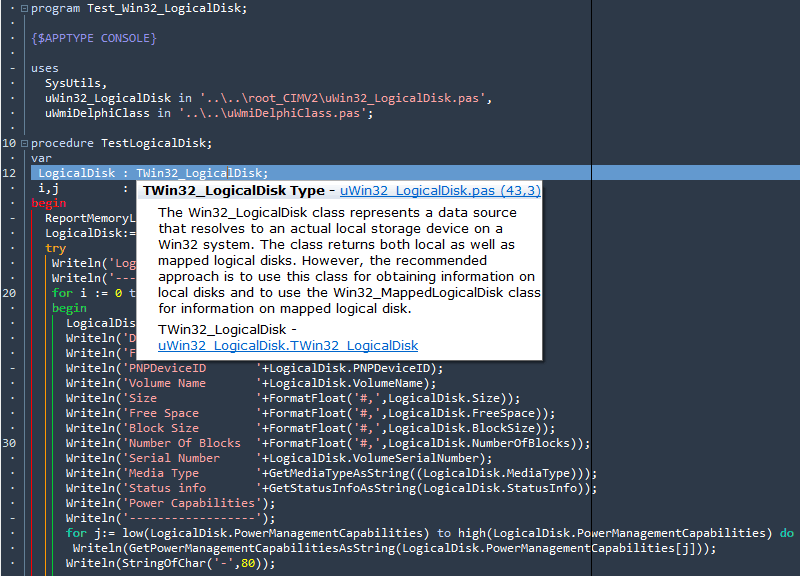Collapse the TestLogicalDisk procedure fold marker

point(24,143)
